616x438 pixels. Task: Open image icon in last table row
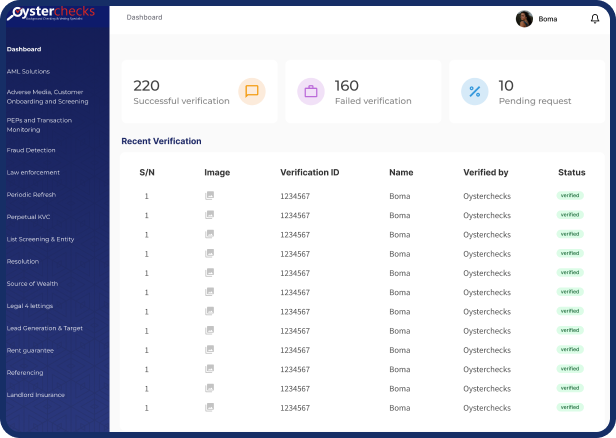pos(209,408)
